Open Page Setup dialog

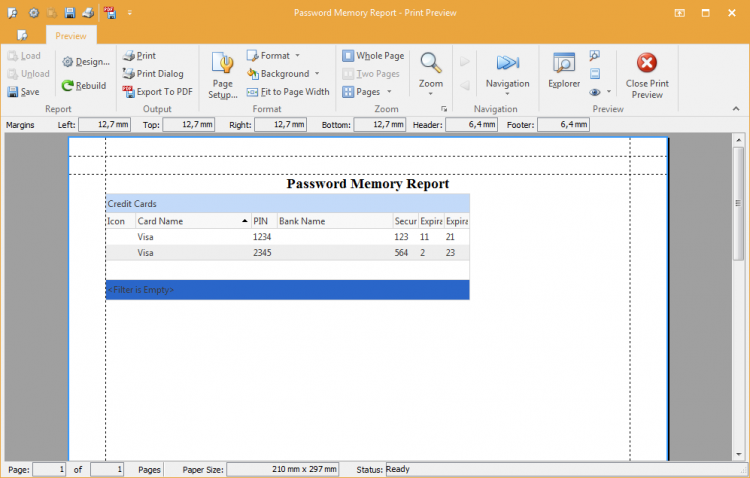pos(222,75)
